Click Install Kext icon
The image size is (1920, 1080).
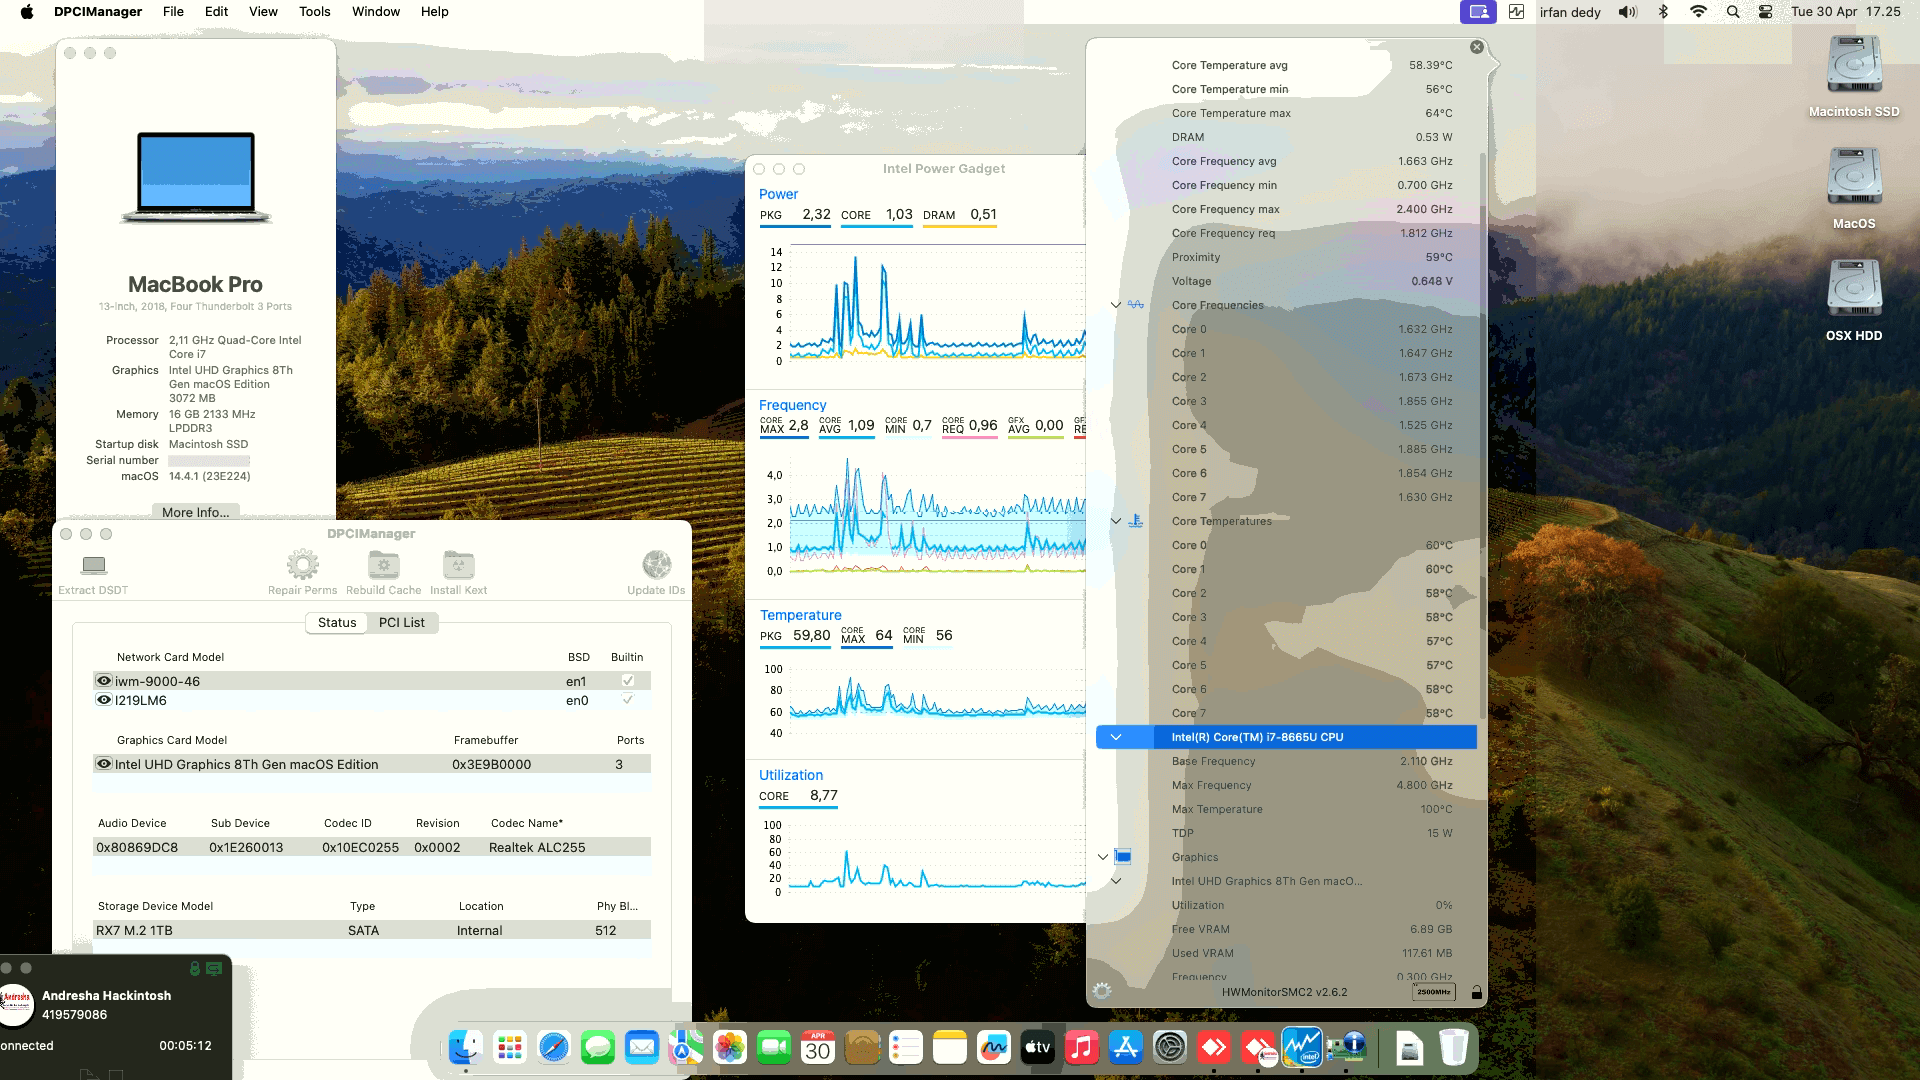[458, 565]
